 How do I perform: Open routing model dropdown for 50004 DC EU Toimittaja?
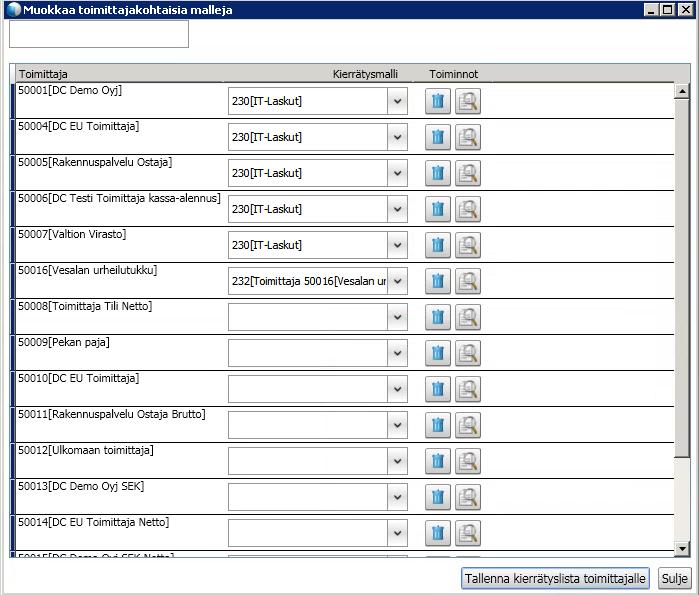point(397,137)
